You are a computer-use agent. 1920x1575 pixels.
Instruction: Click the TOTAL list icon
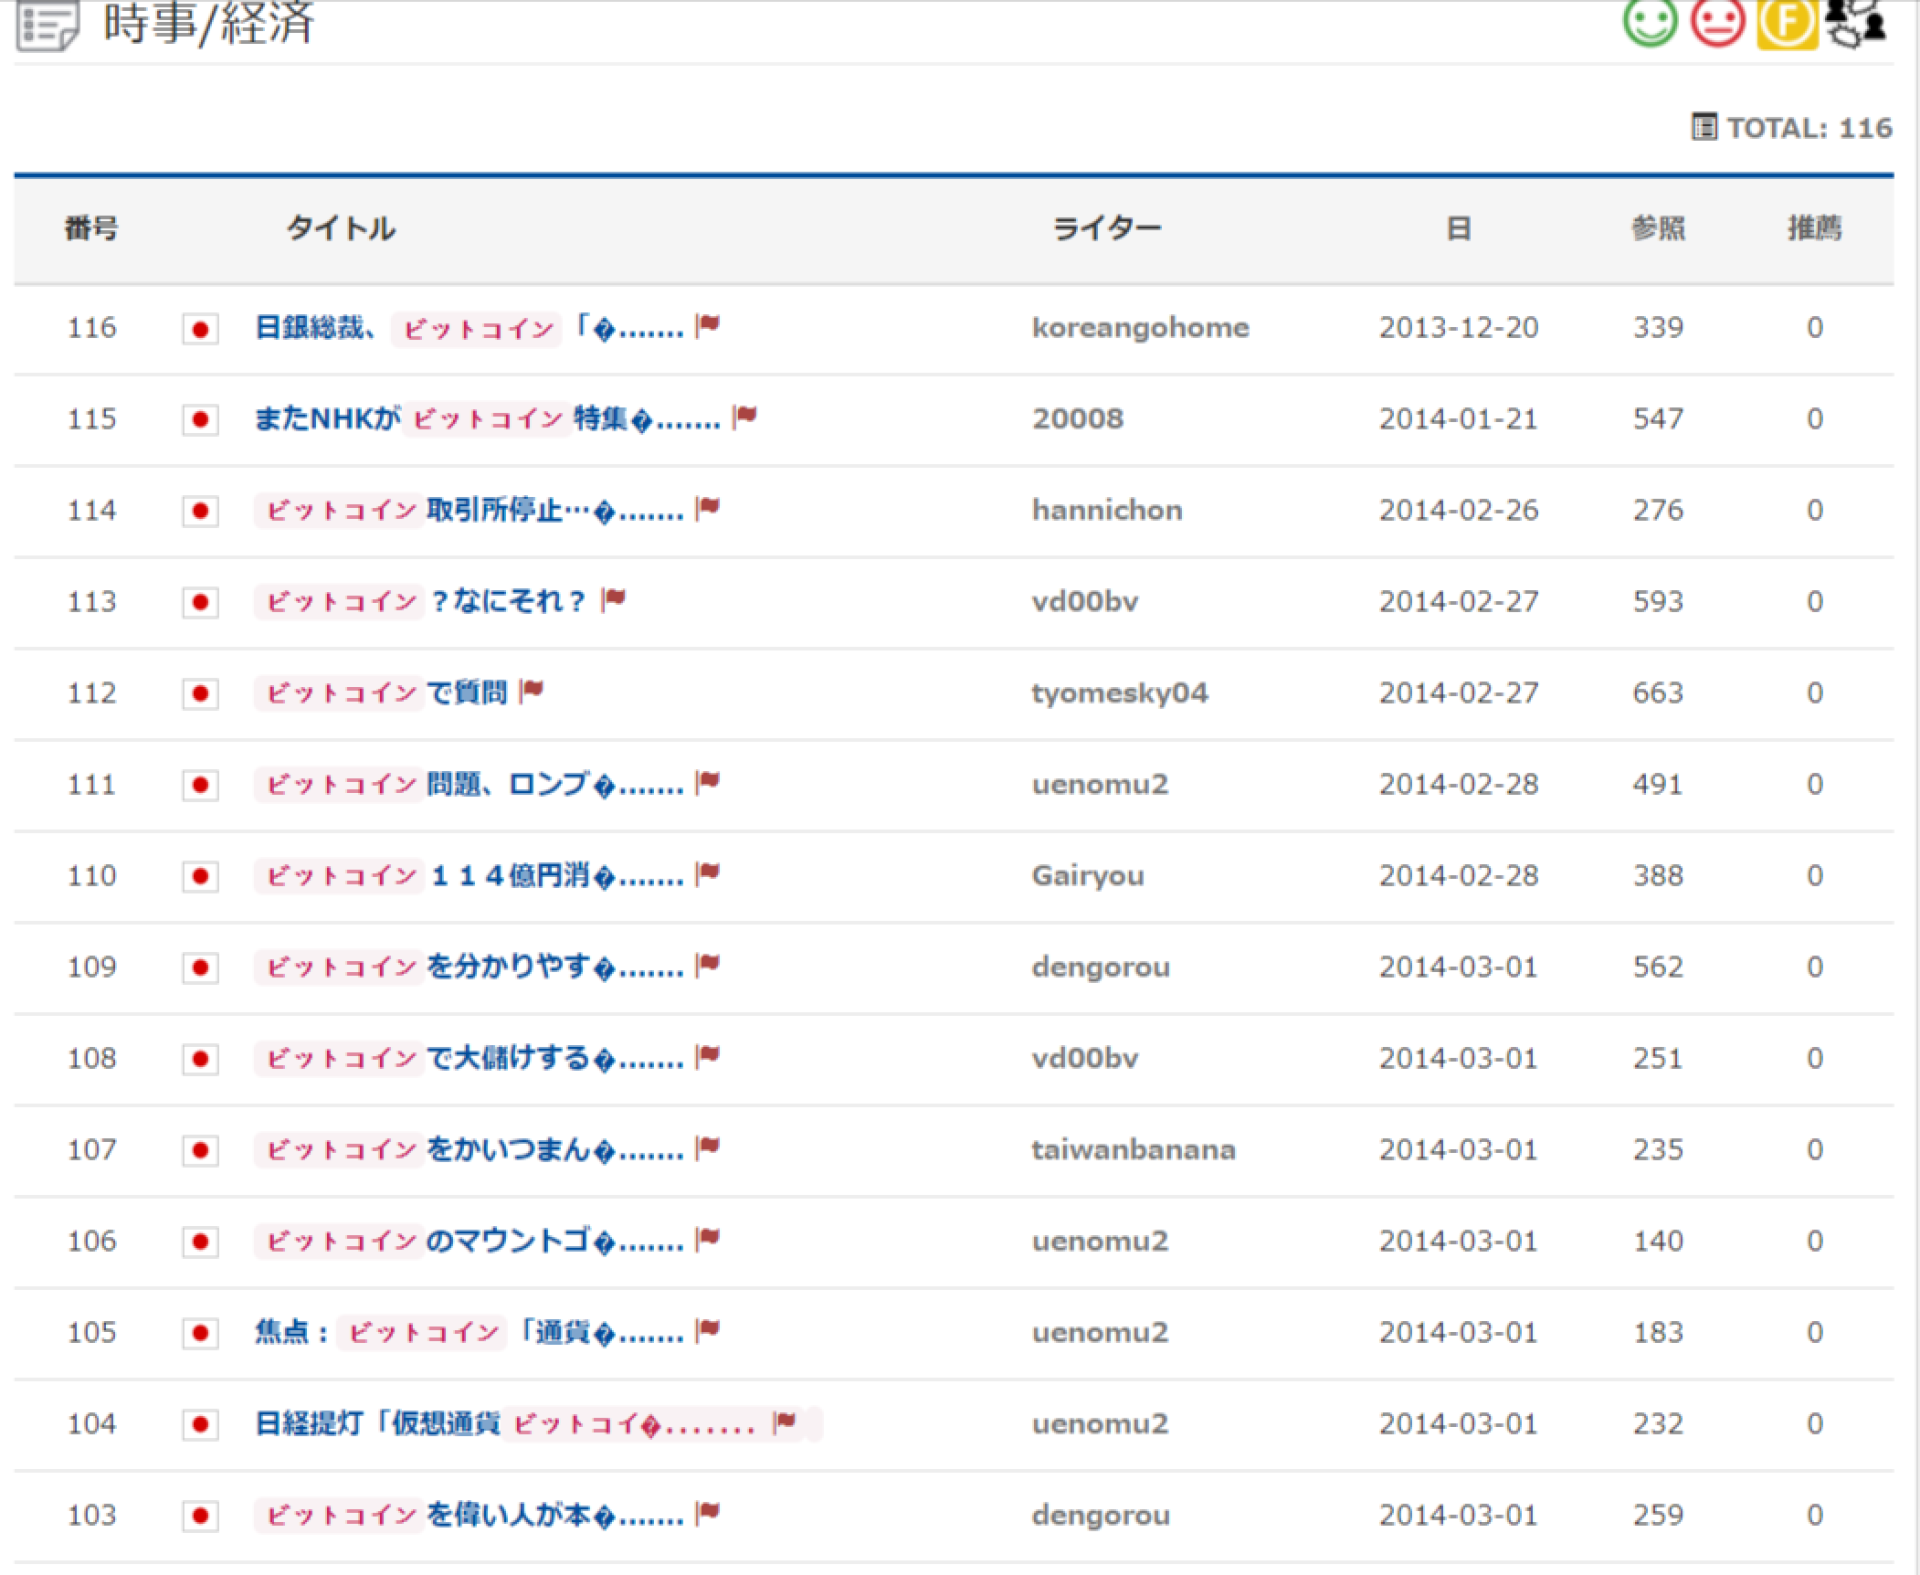[1703, 127]
